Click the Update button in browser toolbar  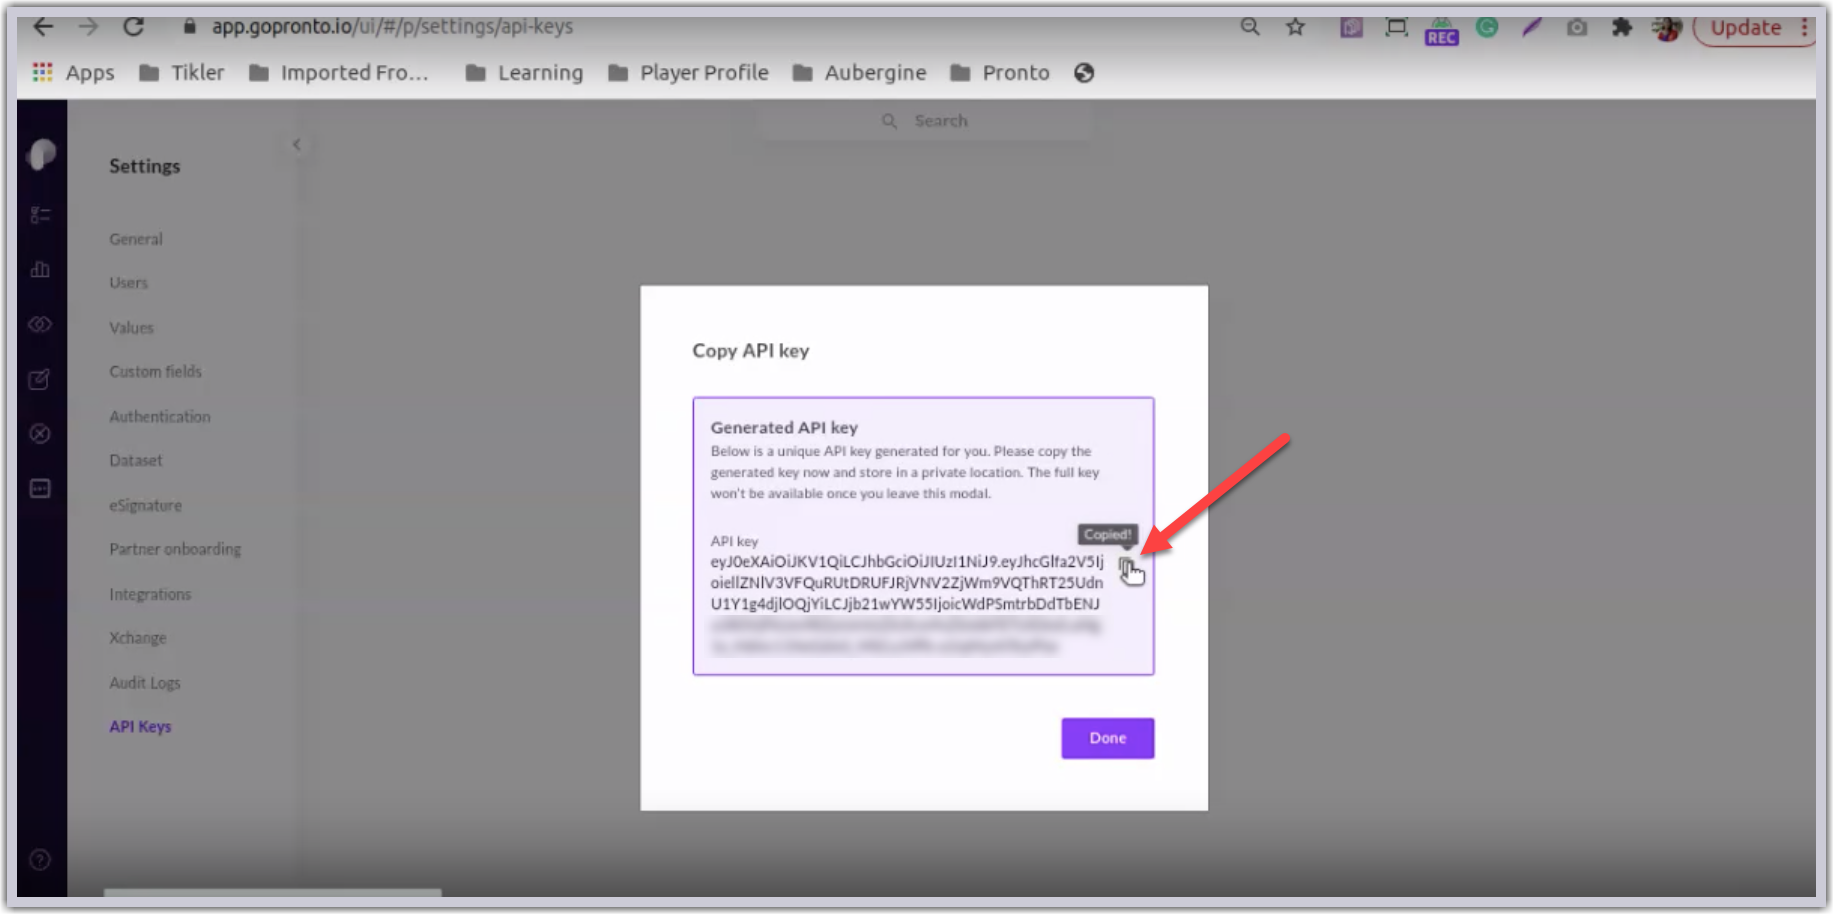(1746, 28)
